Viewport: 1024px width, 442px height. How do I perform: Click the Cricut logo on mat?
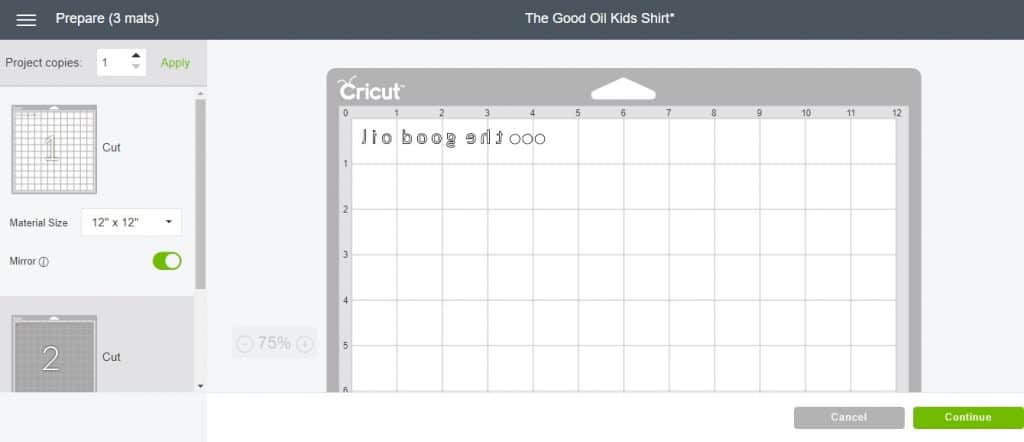click(x=370, y=89)
